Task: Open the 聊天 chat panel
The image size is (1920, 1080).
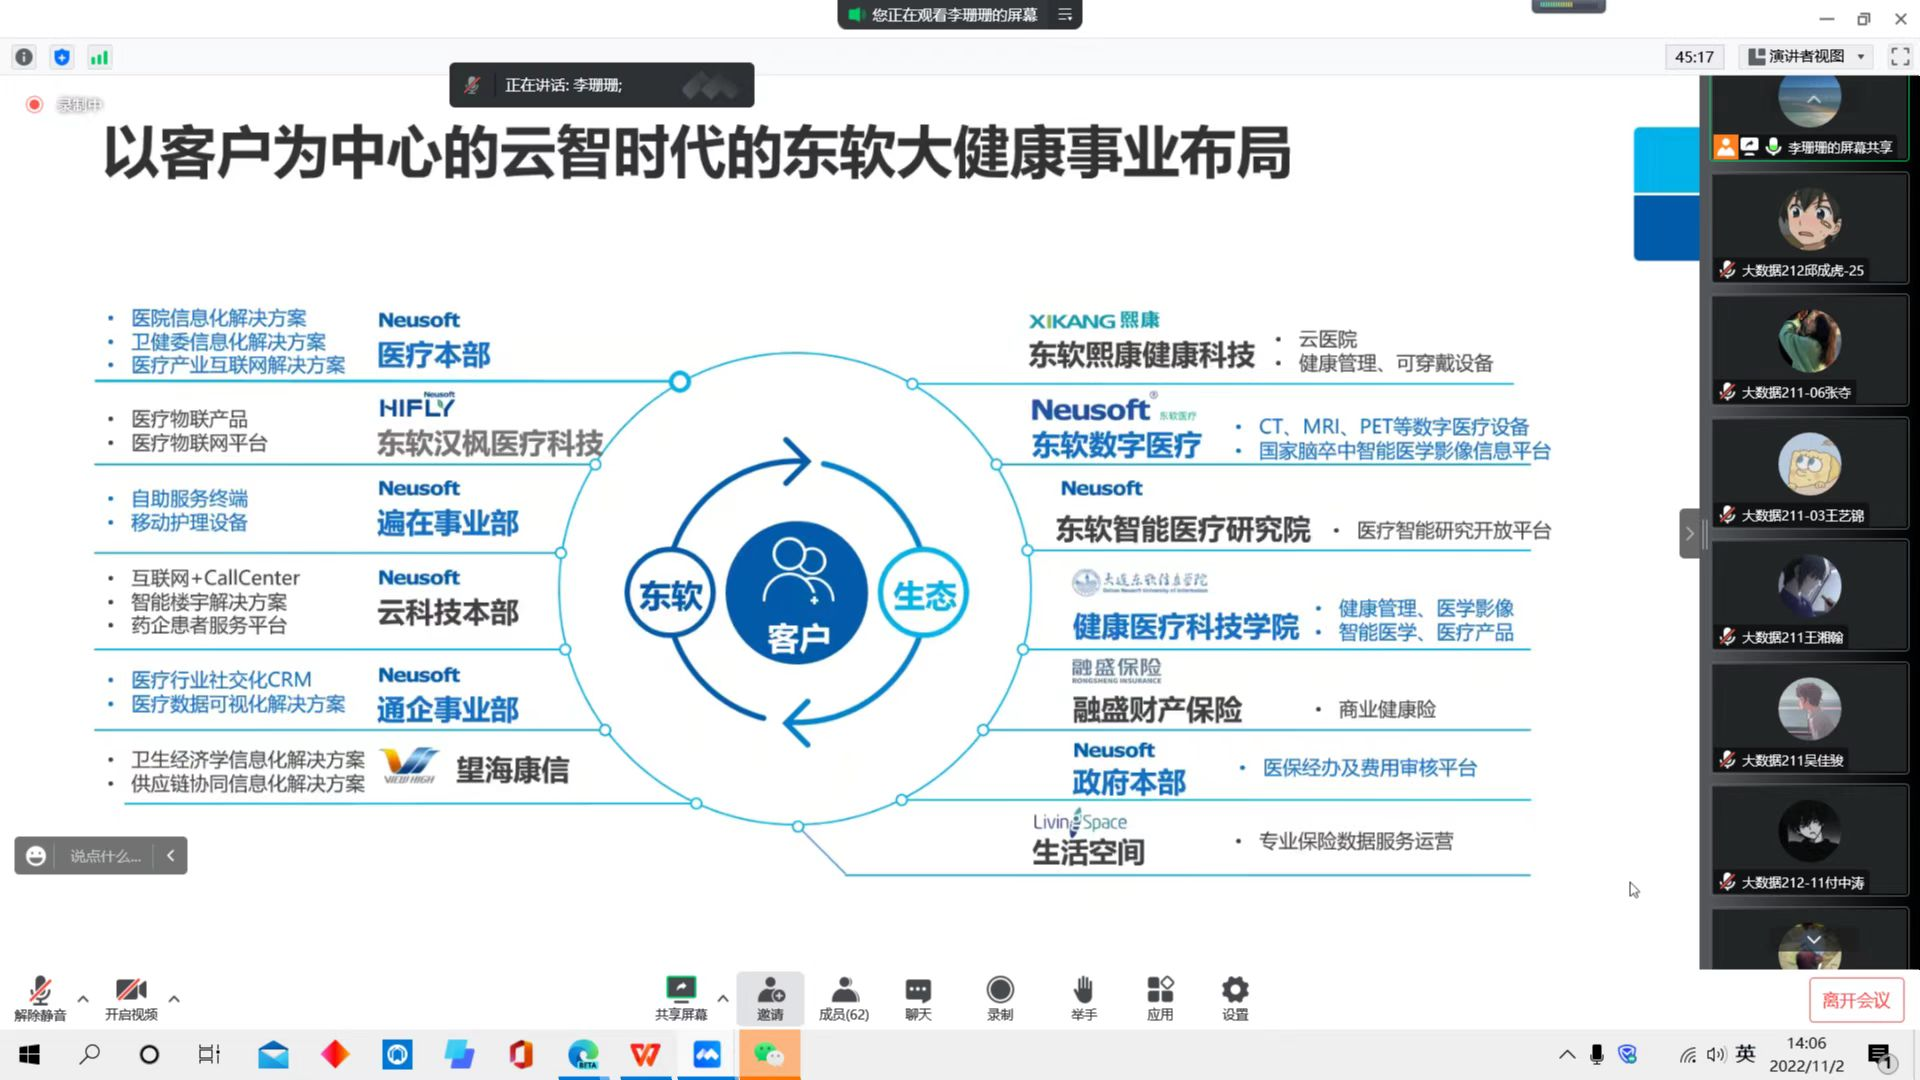Action: (x=918, y=998)
